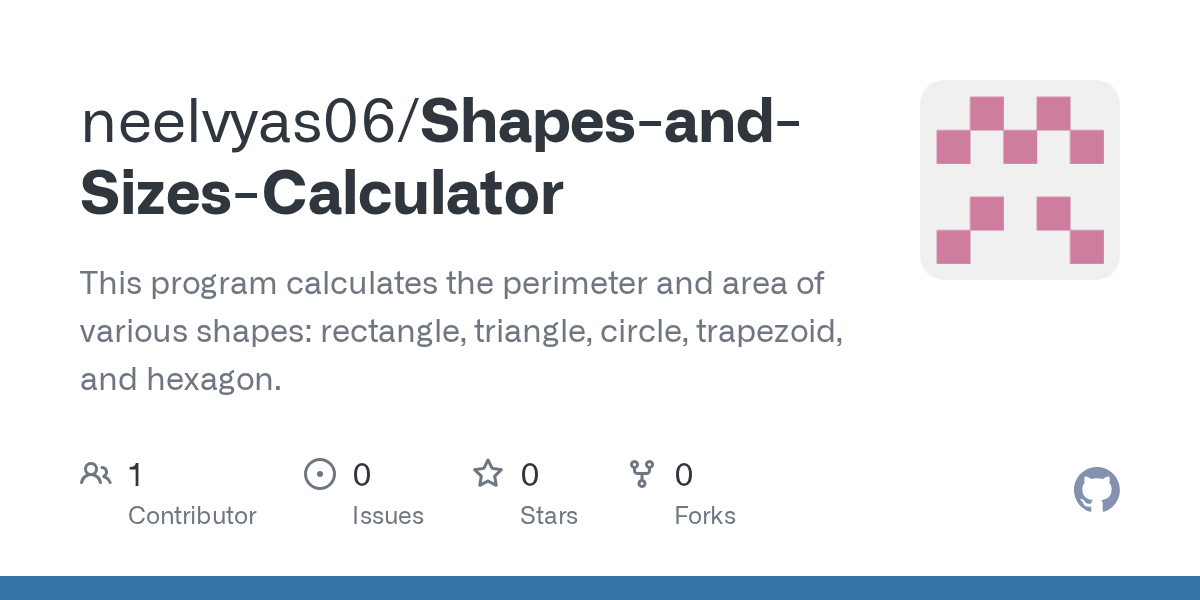Click the GitHub octocat logo
This screenshot has height=600, width=1200.
pos(1096,491)
